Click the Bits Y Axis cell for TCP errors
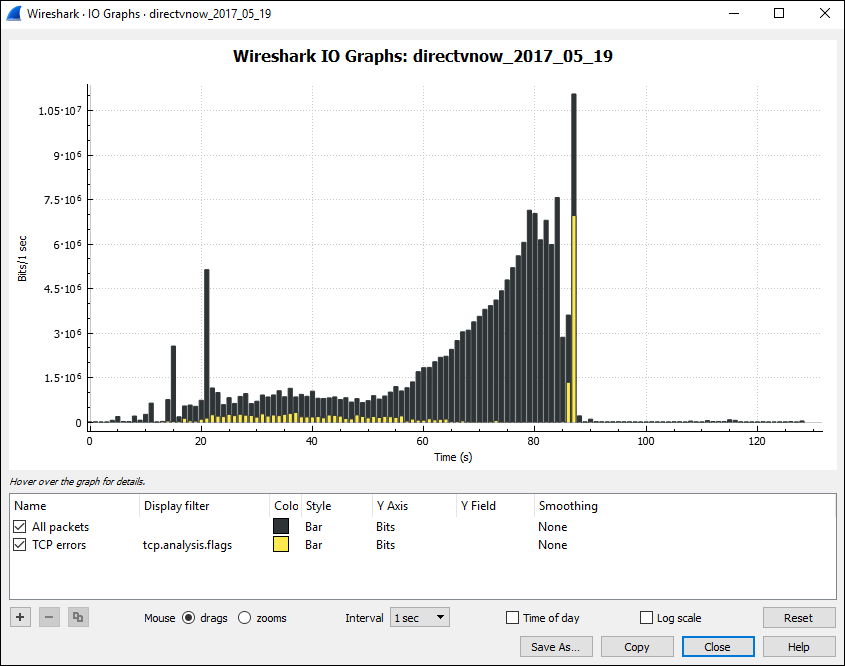The width and height of the screenshot is (845, 666). coord(385,545)
